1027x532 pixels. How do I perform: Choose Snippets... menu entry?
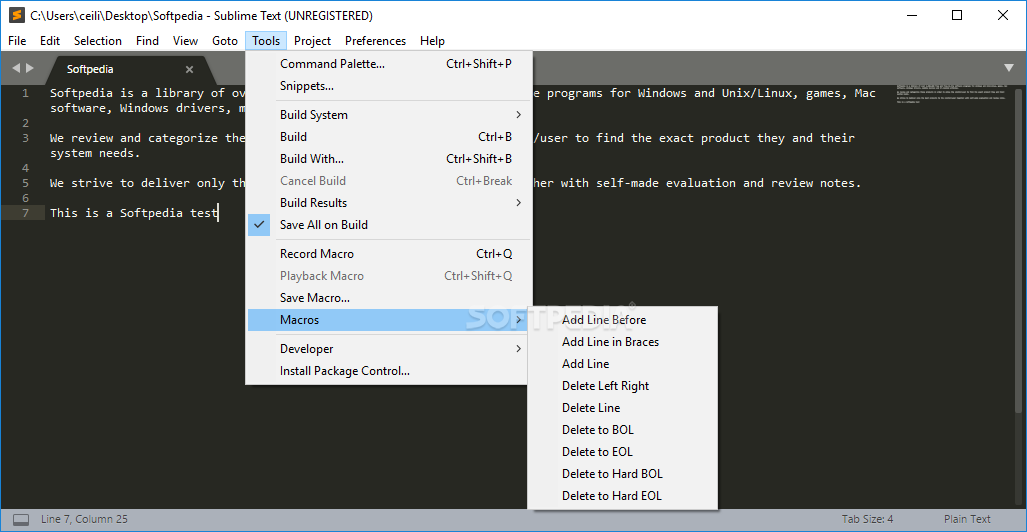(389, 86)
